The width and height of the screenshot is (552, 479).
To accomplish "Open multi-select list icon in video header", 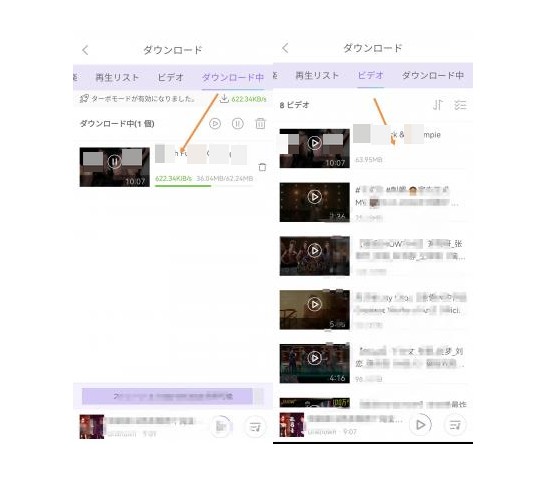I will point(460,105).
